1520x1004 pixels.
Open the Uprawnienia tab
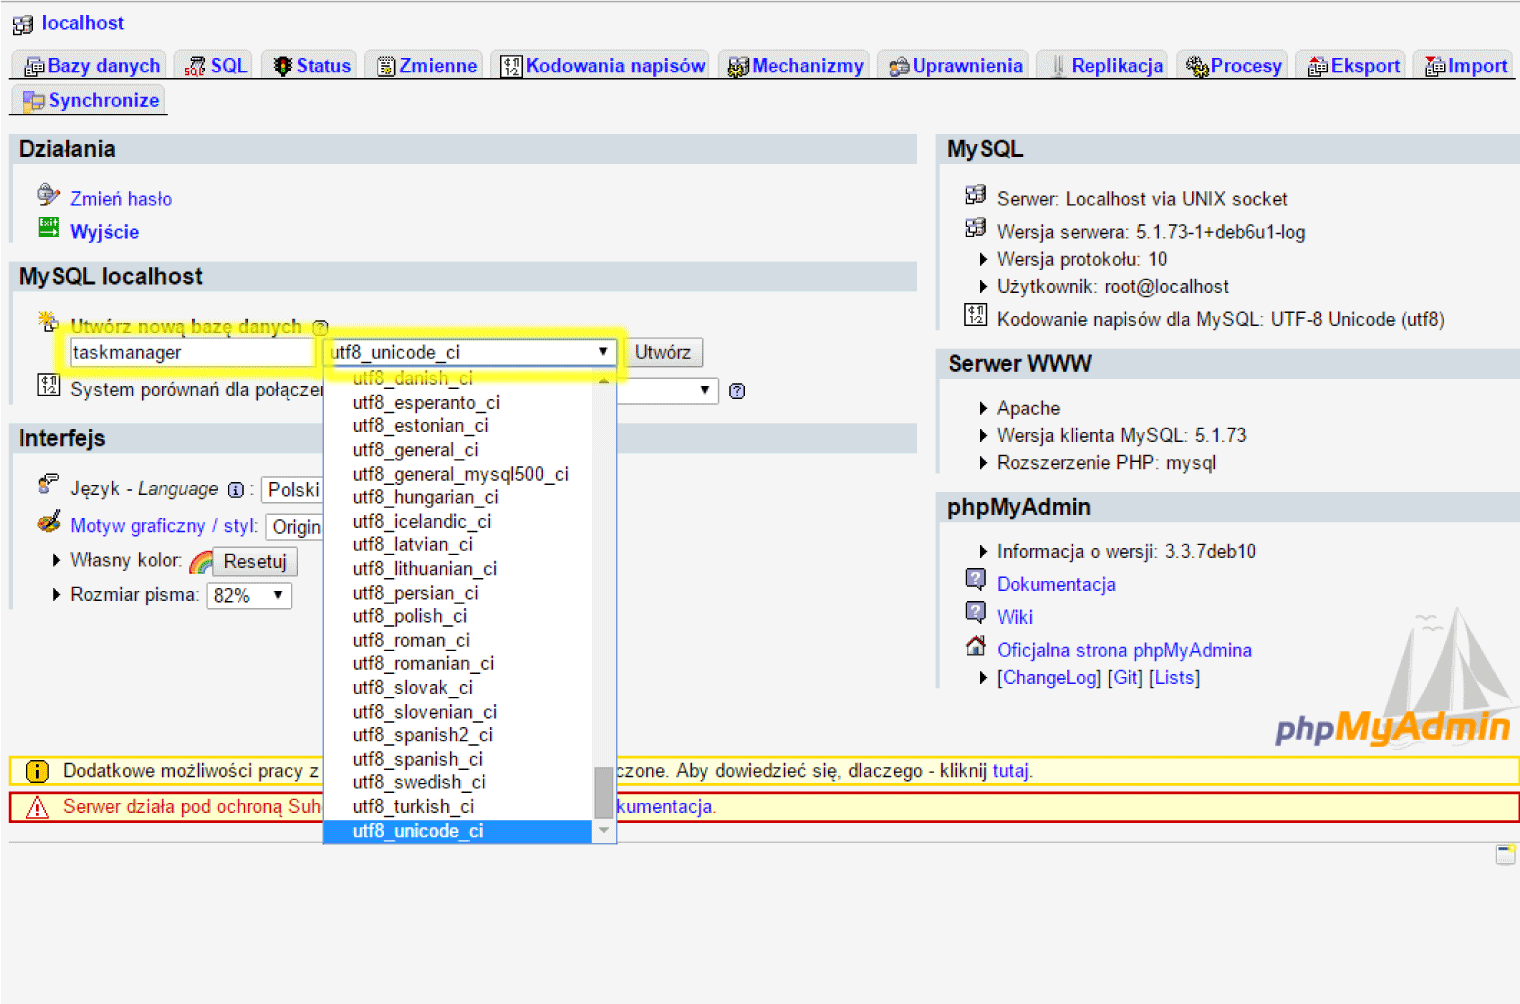tap(955, 66)
